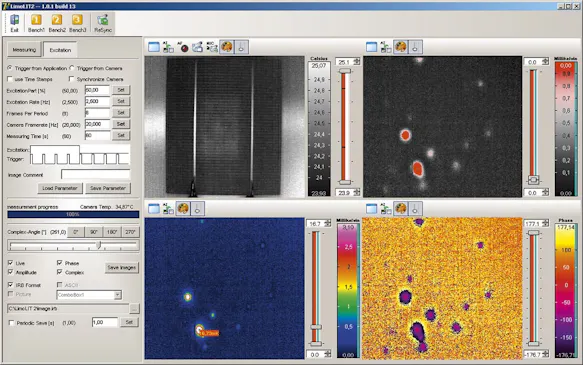Select Trigger from Camera radio button

(x=72, y=68)
